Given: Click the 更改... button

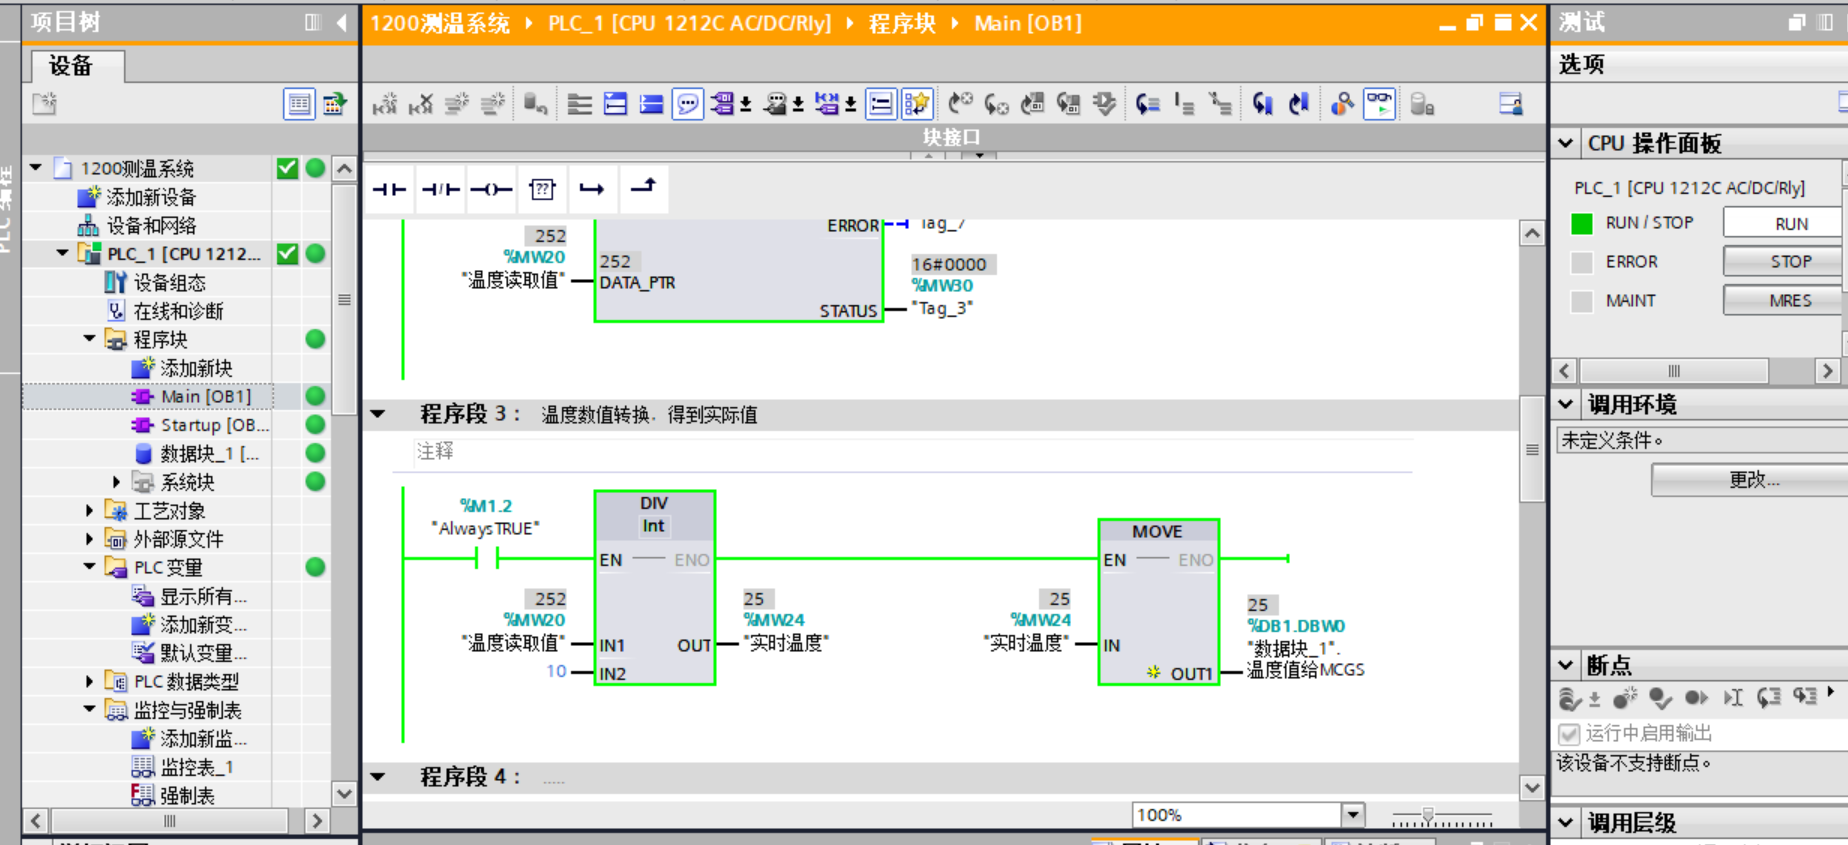Looking at the screenshot, I should 1749,480.
